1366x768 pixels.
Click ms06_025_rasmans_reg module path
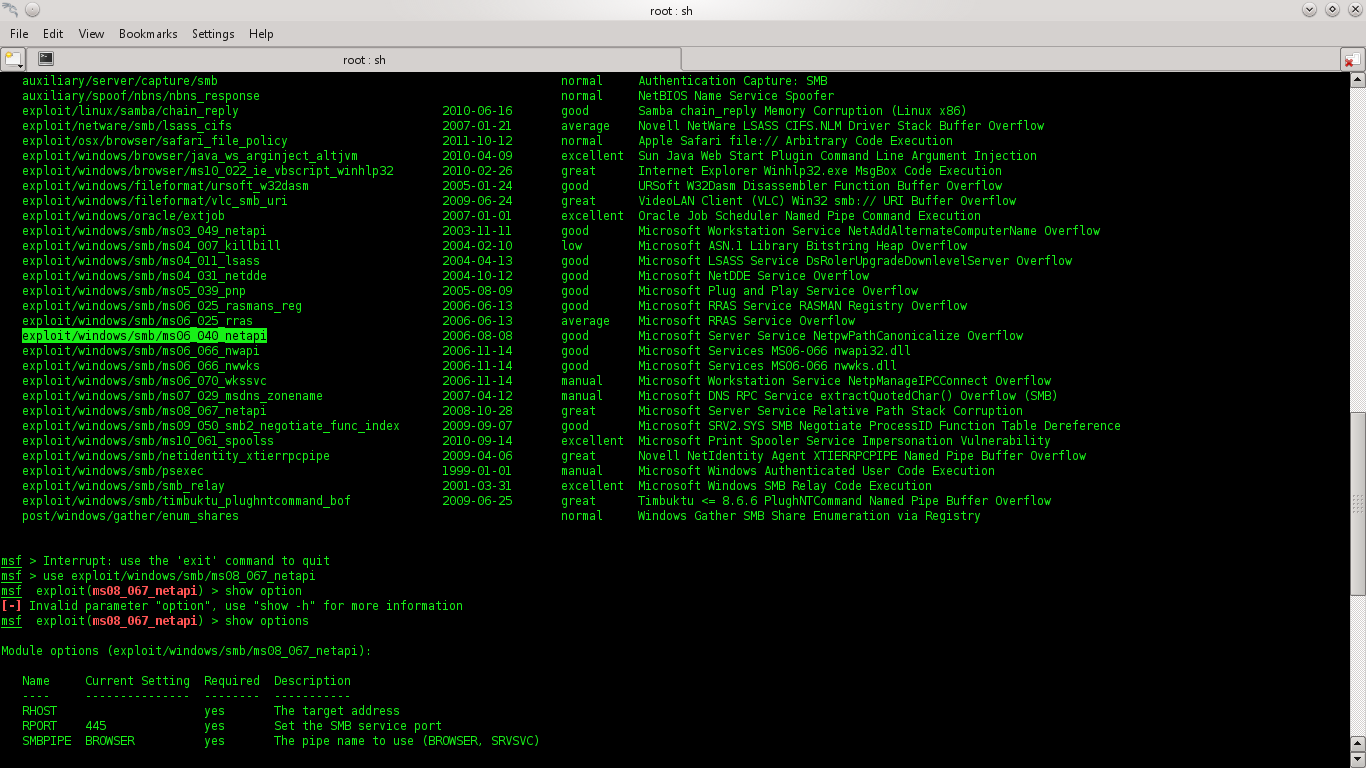[x=162, y=306]
